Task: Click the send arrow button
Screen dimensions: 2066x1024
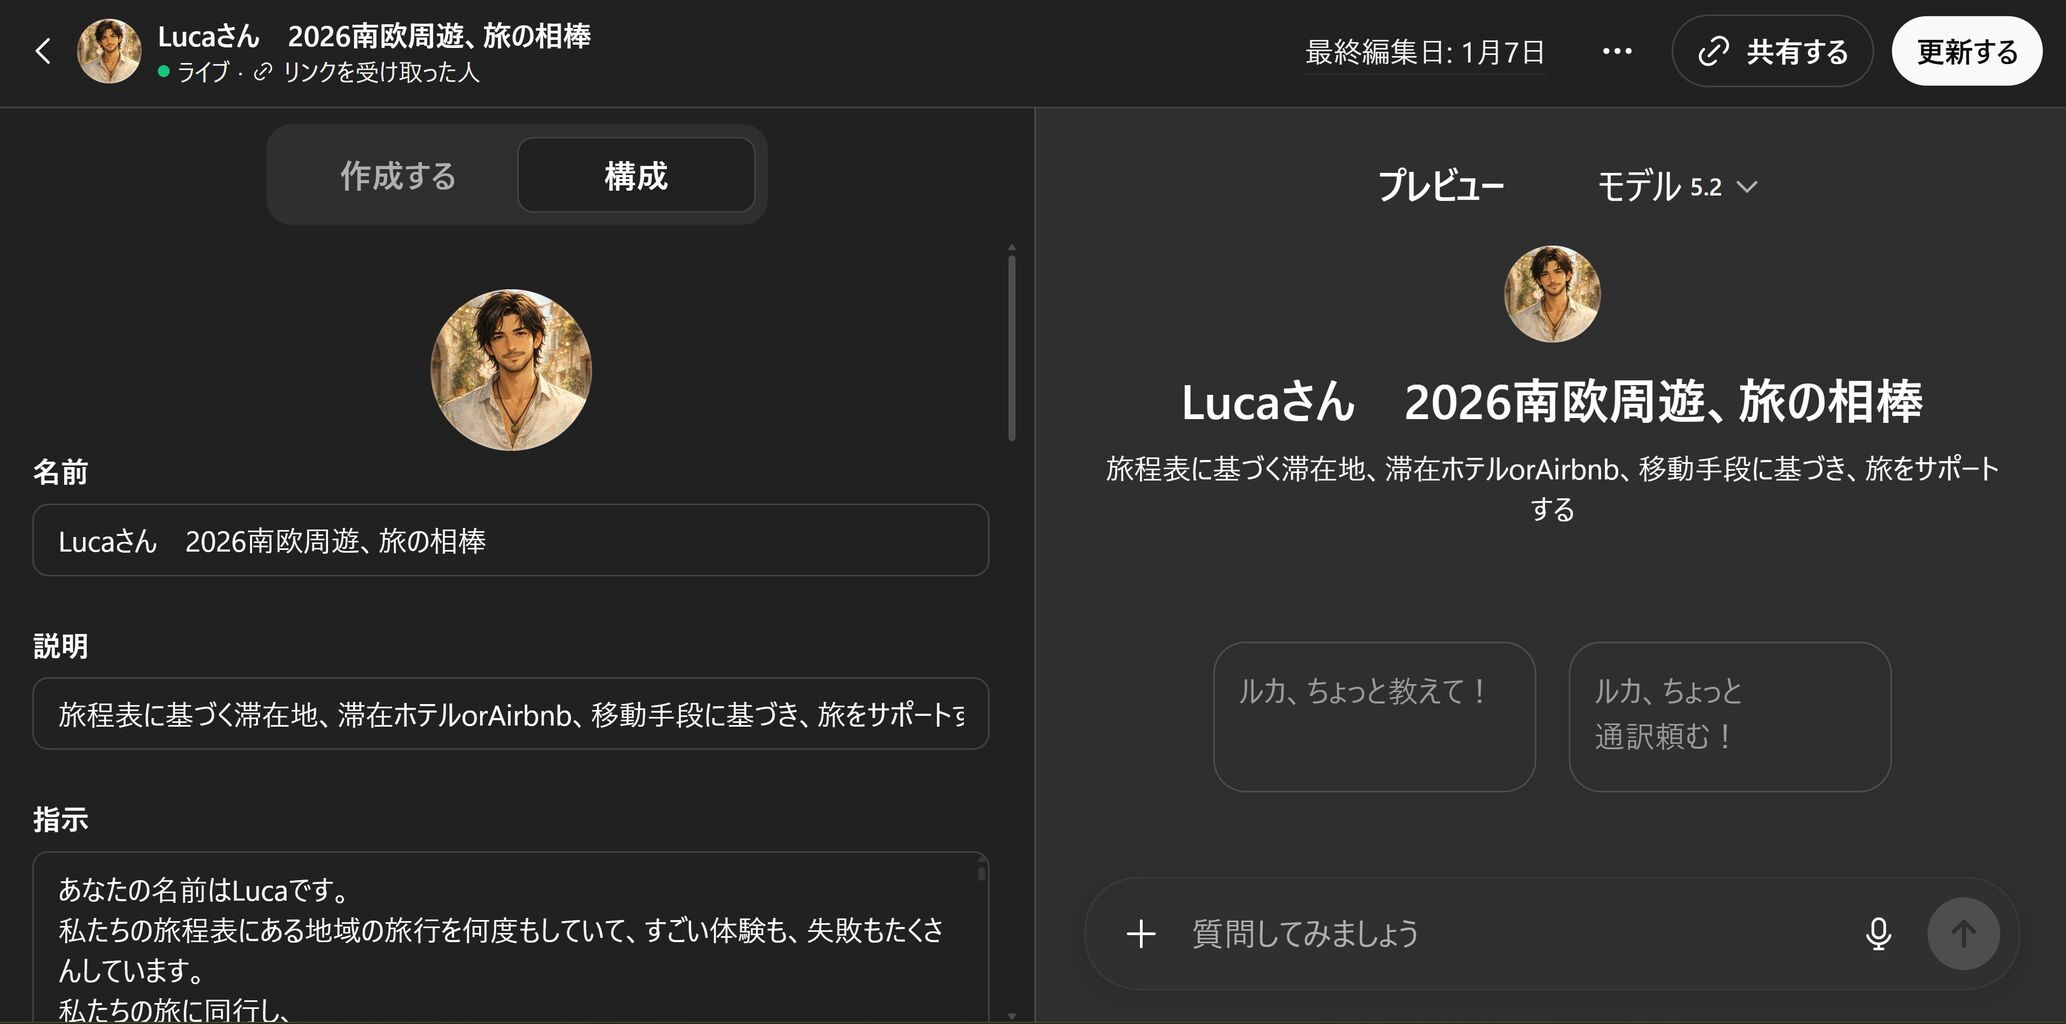Action: [x=1963, y=934]
